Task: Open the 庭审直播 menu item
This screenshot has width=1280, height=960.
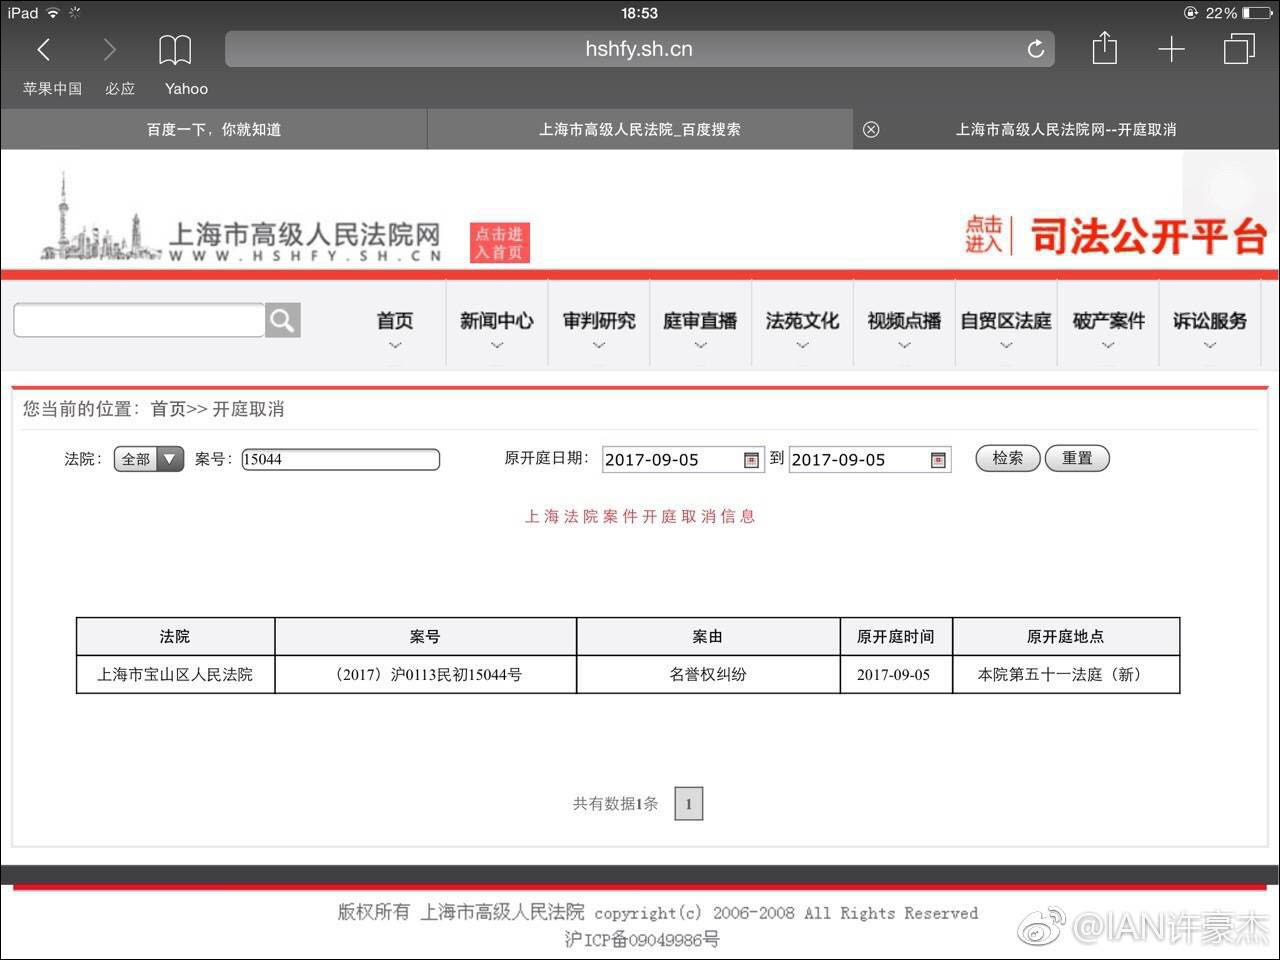Action: click(700, 321)
